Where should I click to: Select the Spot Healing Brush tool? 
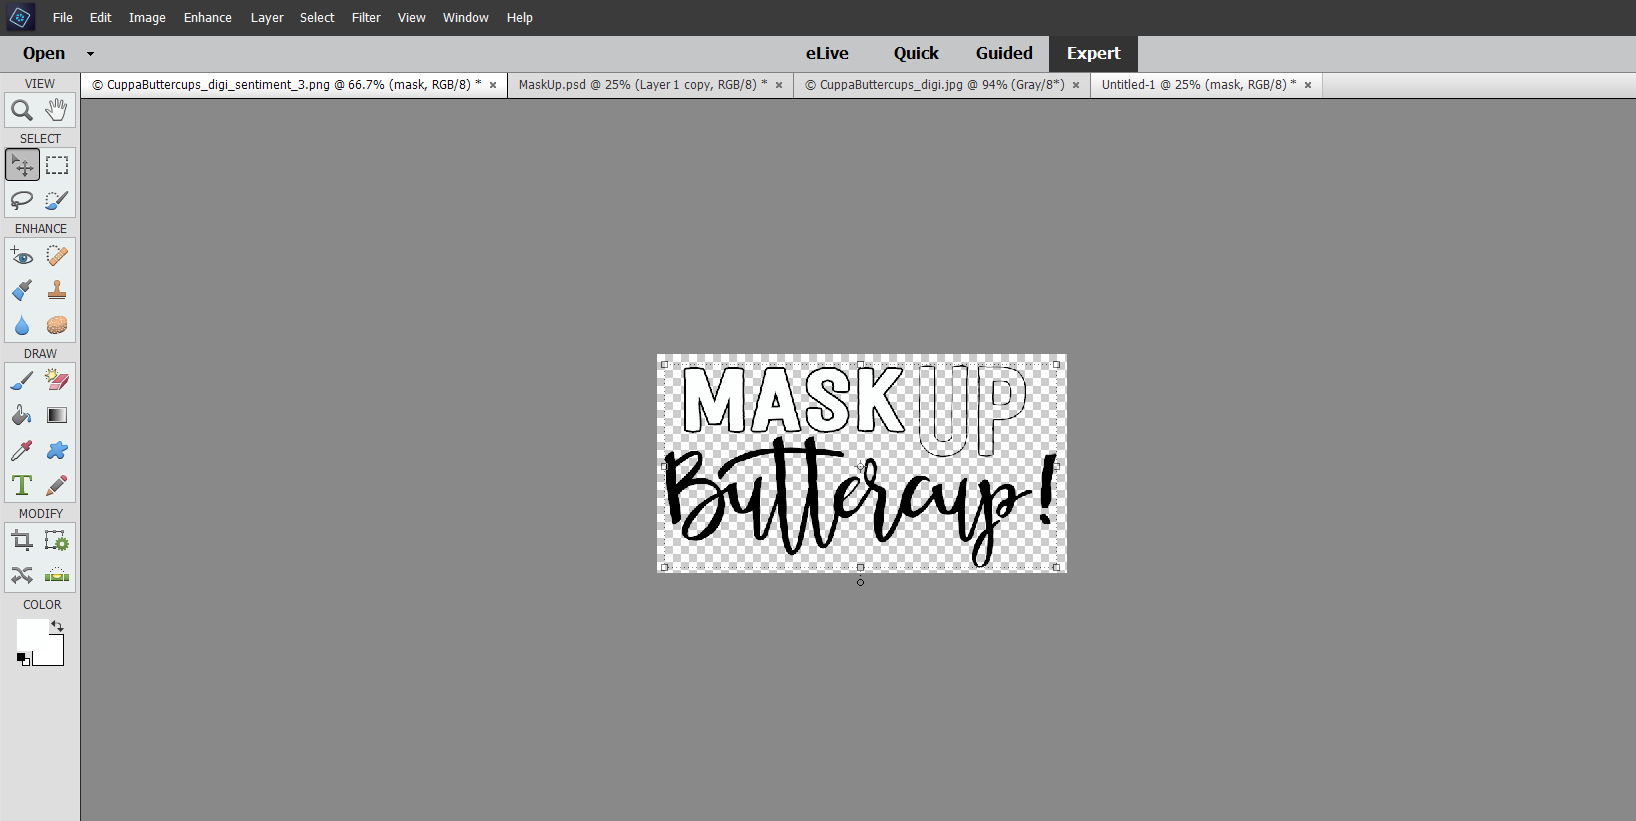point(57,256)
